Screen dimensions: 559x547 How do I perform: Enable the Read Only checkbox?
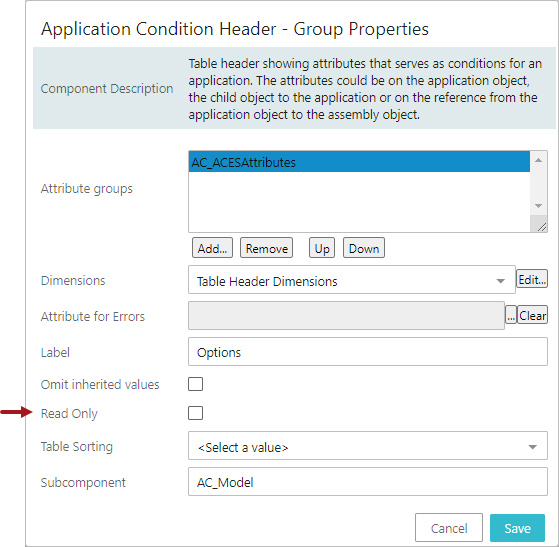[195, 413]
